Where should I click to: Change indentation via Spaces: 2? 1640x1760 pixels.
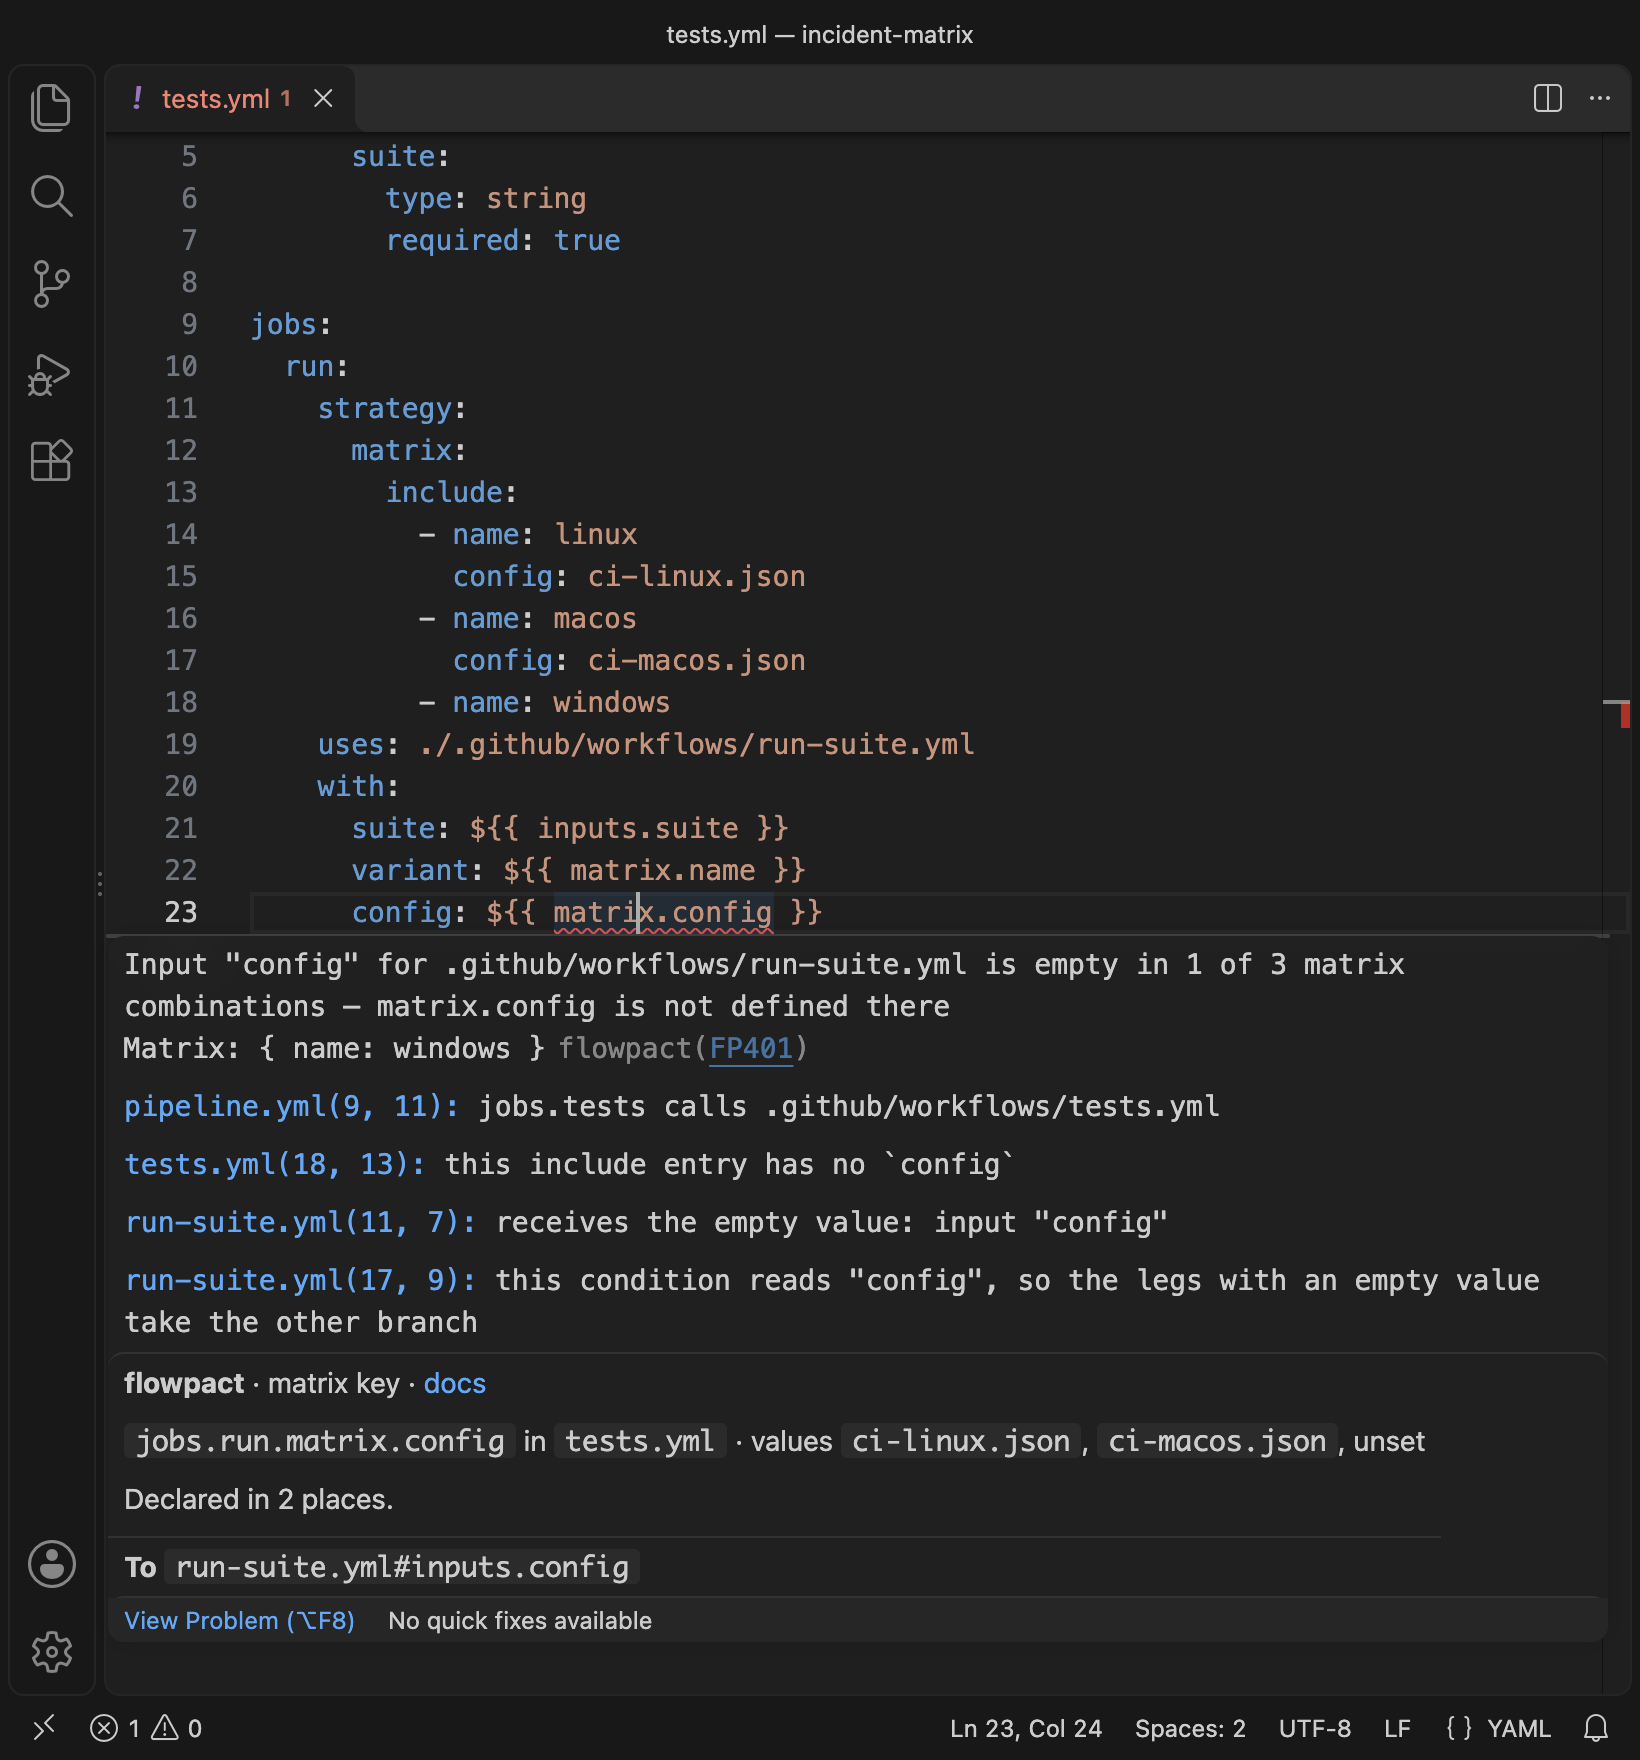[1190, 1728]
